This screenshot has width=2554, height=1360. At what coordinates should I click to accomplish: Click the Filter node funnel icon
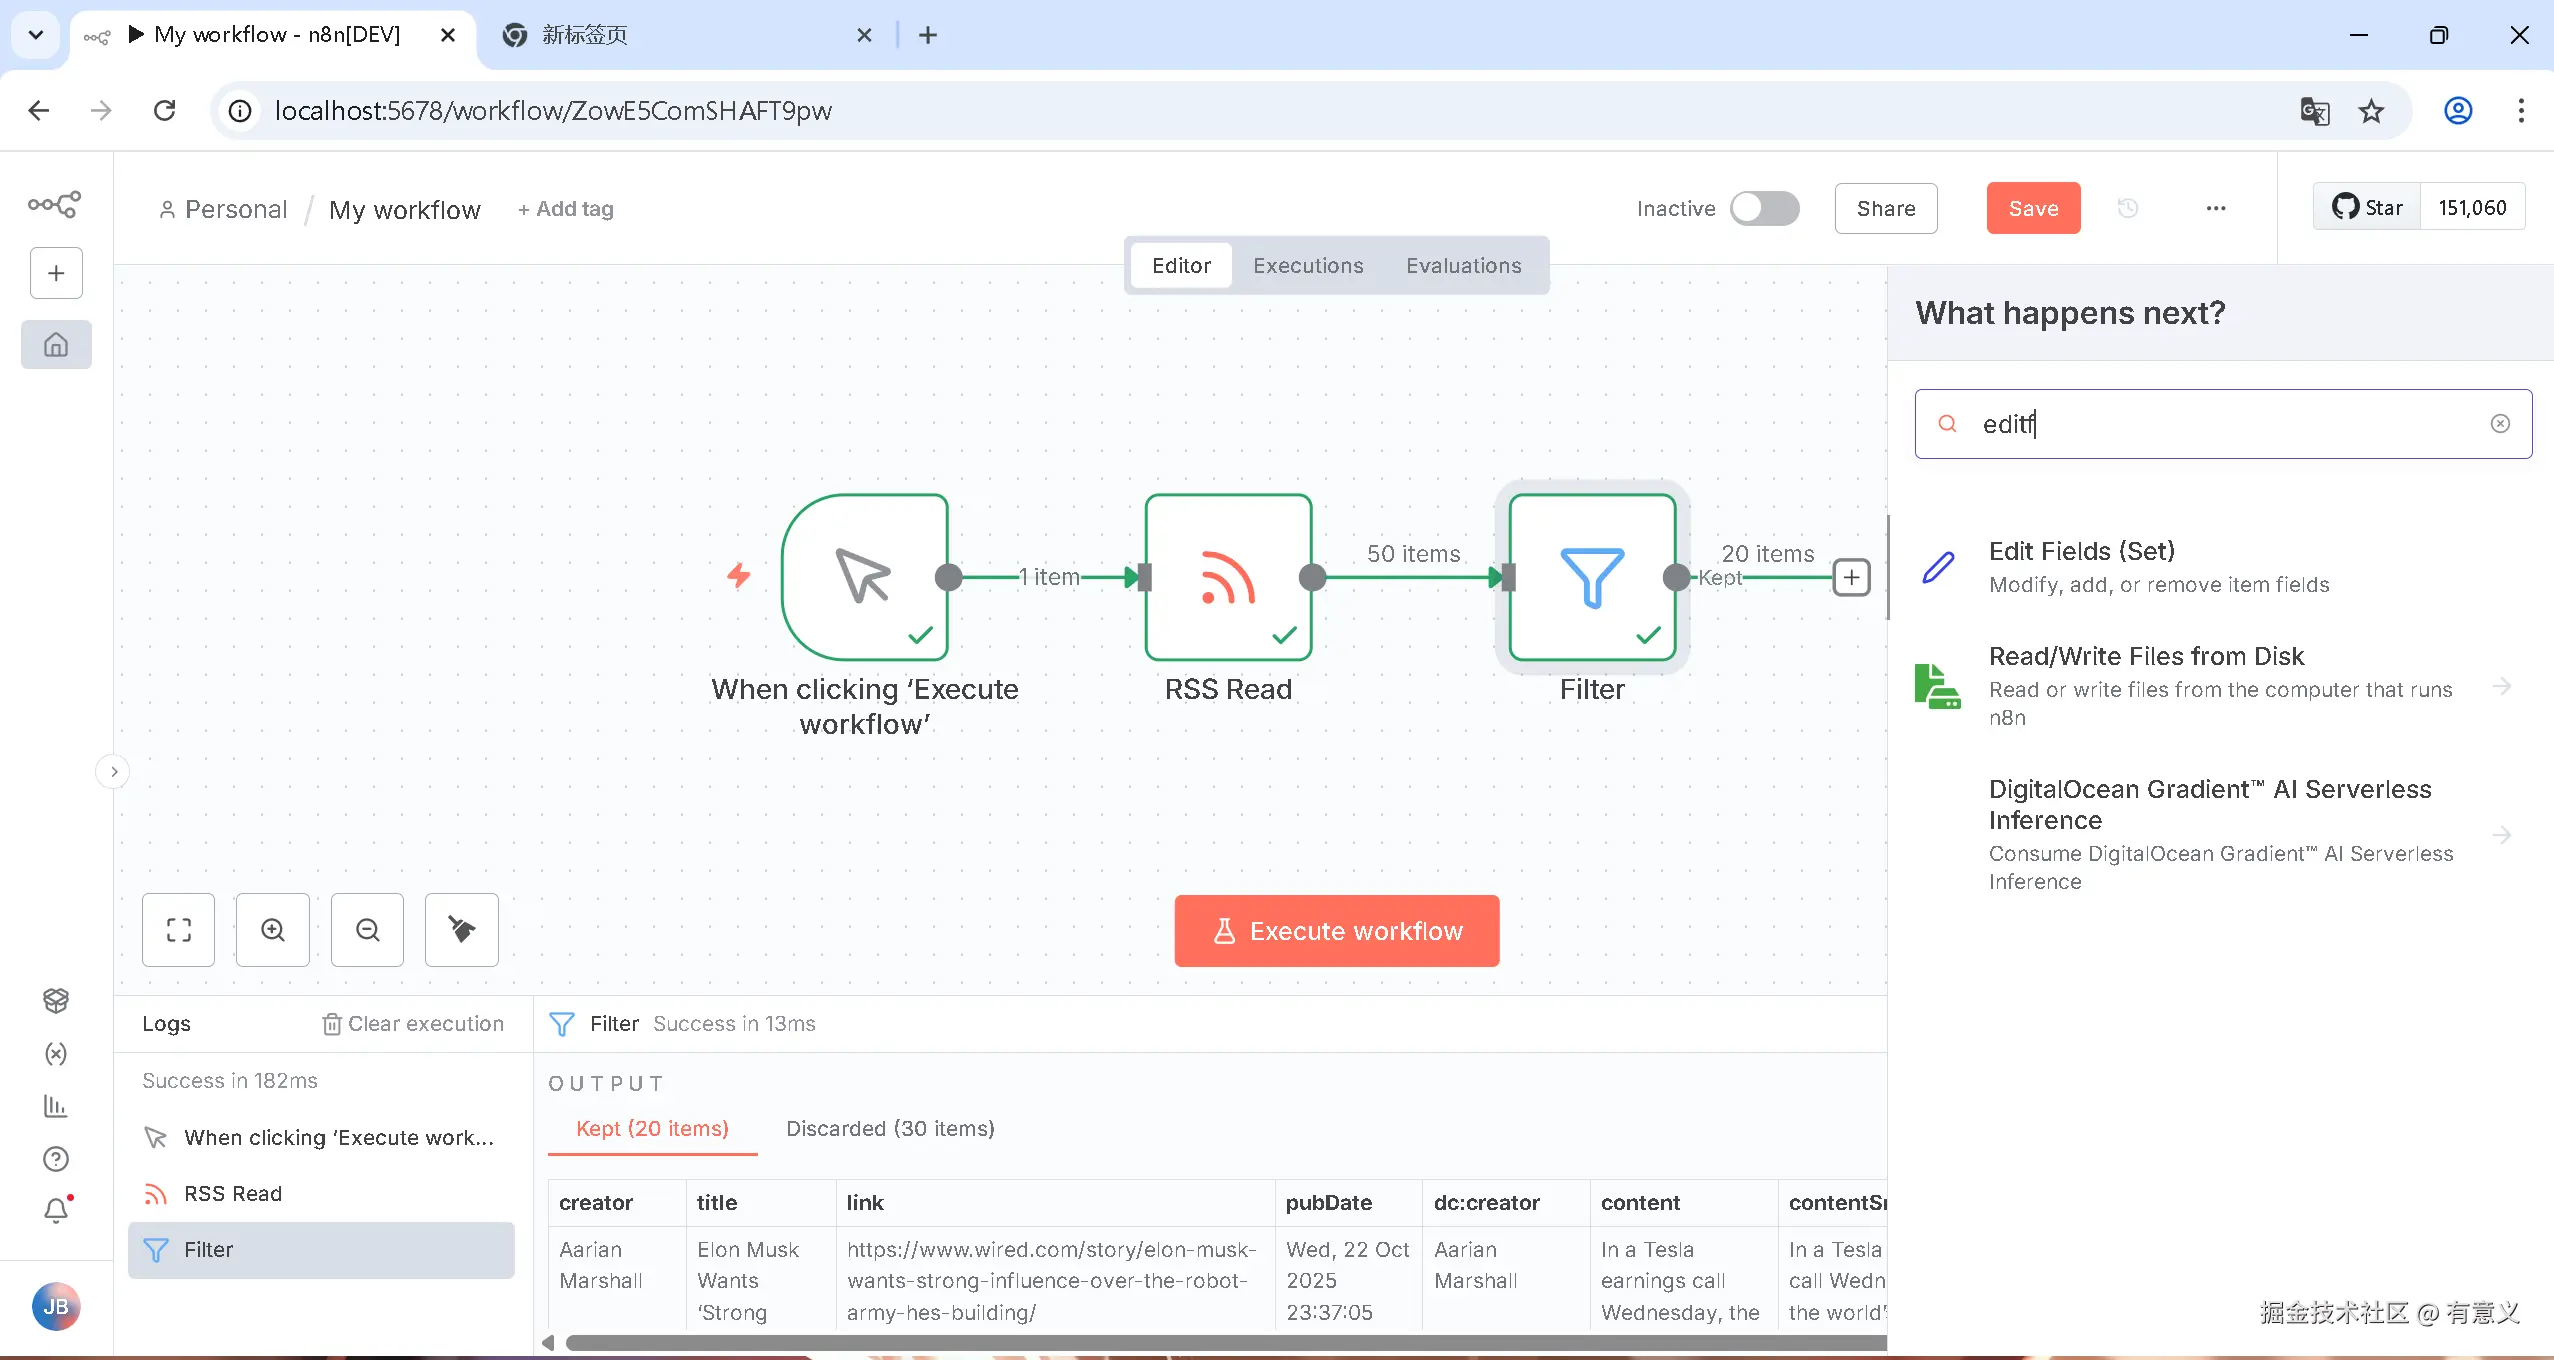tap(1592, 578)
